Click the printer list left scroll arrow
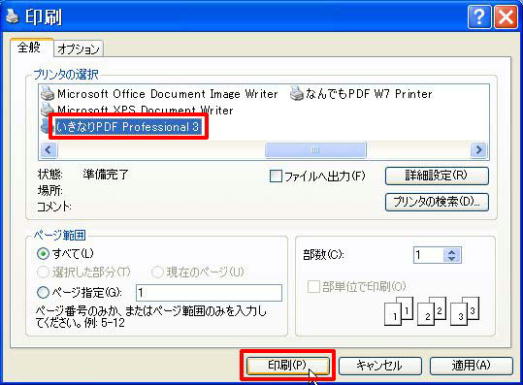Image resolution: width=523 pixels, height=385 pixels. click(x=49, y=150)
